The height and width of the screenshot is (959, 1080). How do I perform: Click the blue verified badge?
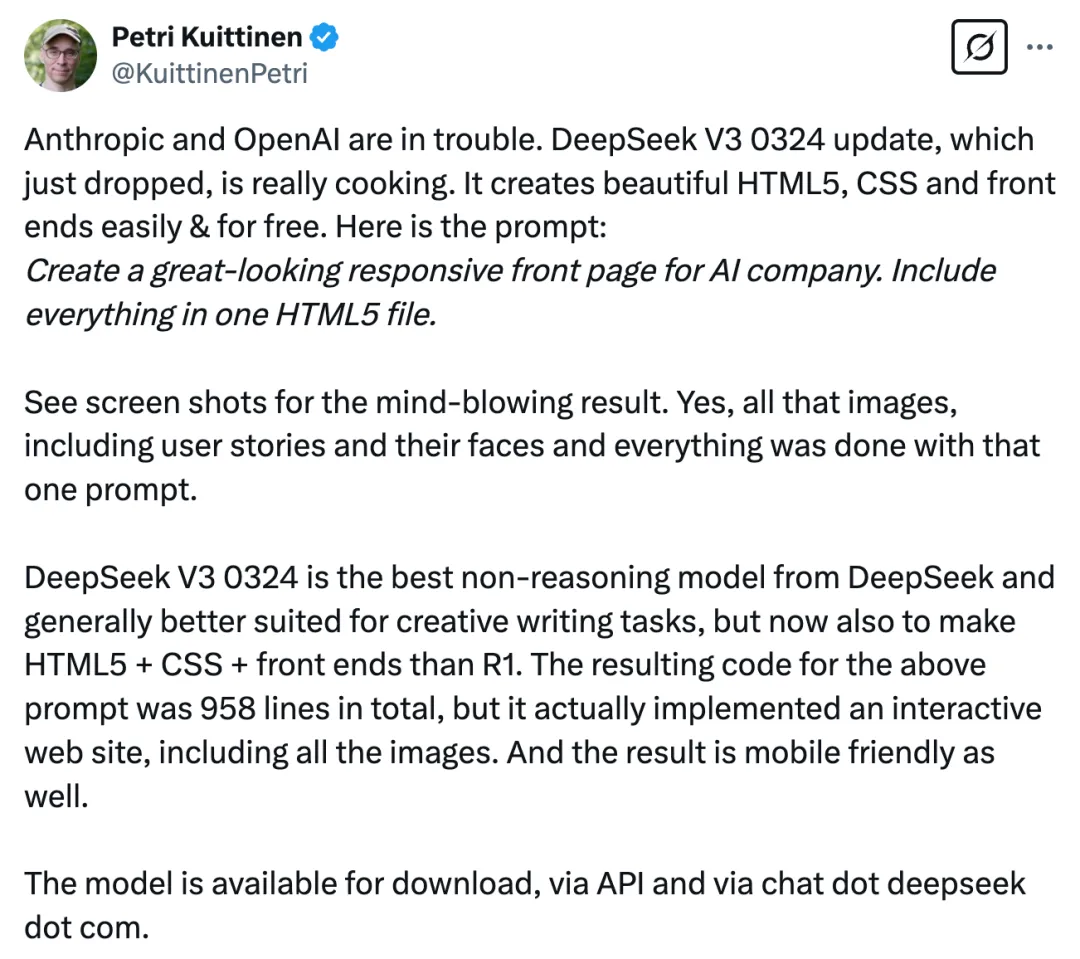point(325,39)
